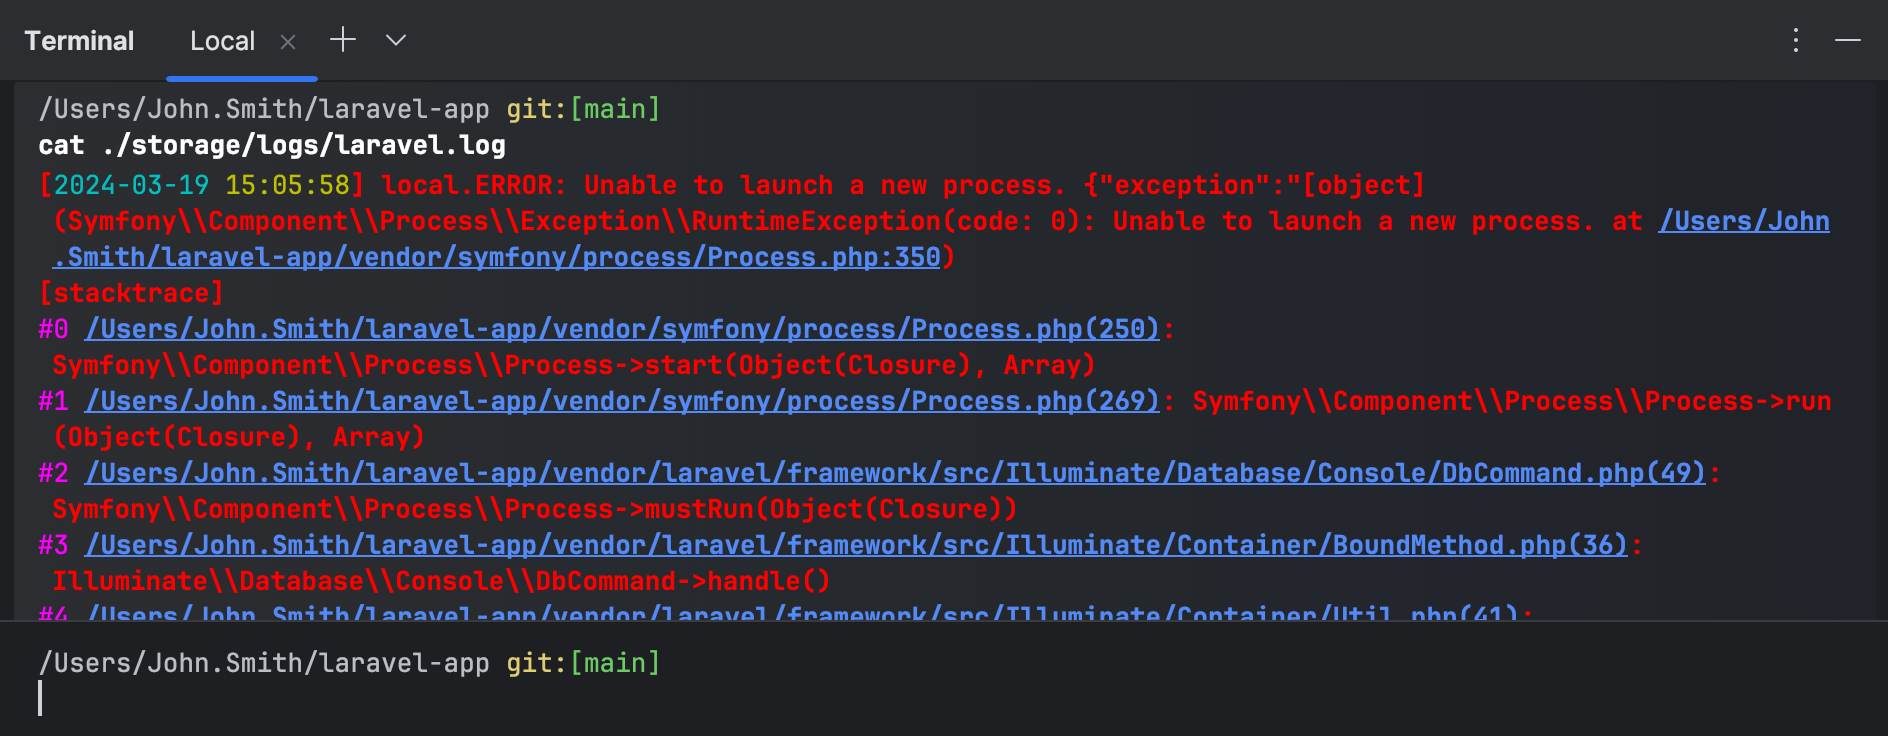Close the Local terminal tab
This screenshot has width=1888, height=736.
tap(288, 42)
